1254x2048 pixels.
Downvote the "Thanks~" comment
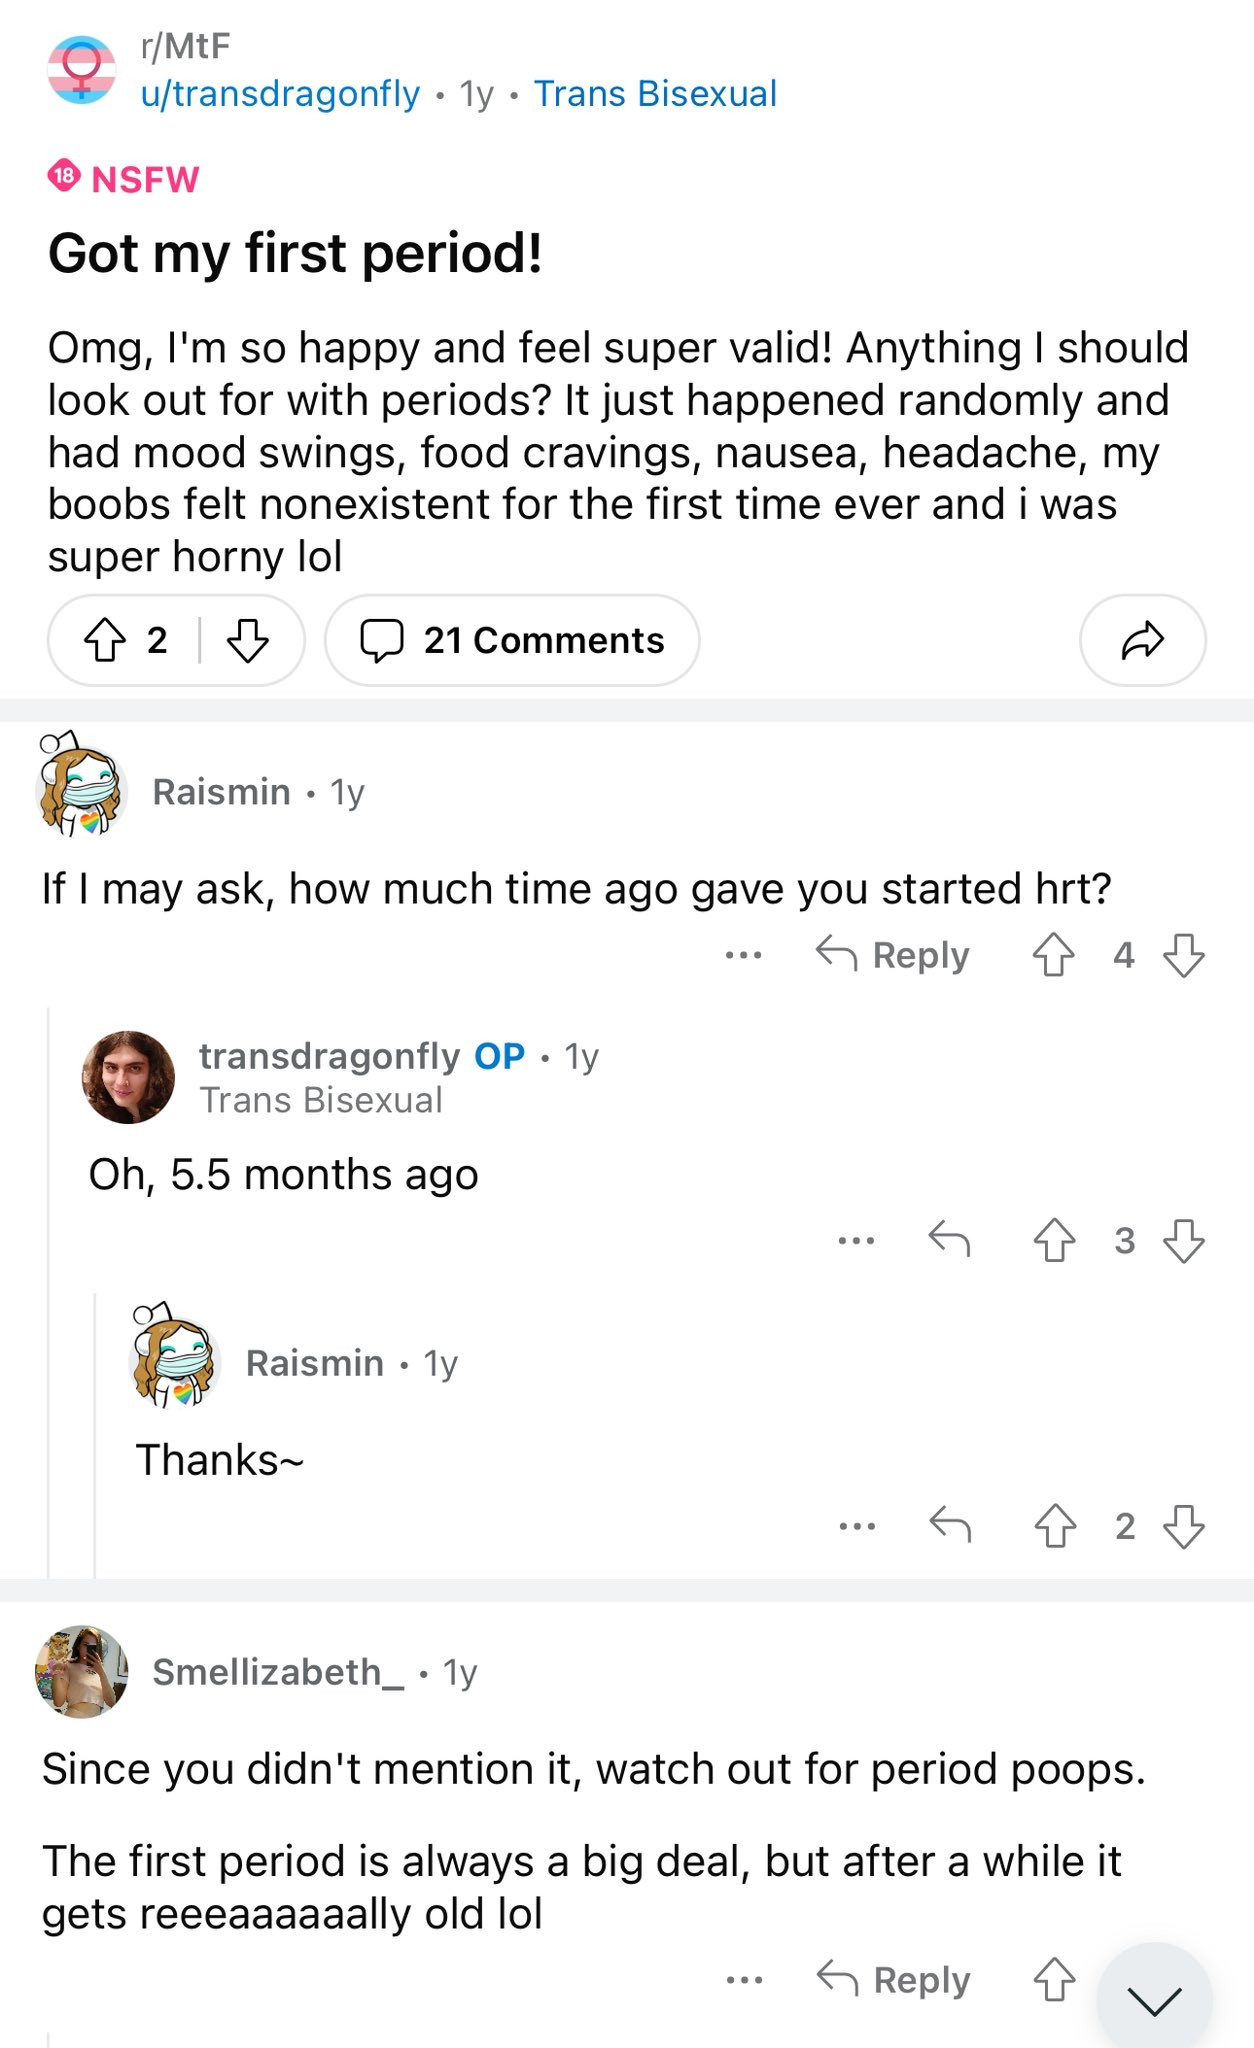(1184, 1526)
